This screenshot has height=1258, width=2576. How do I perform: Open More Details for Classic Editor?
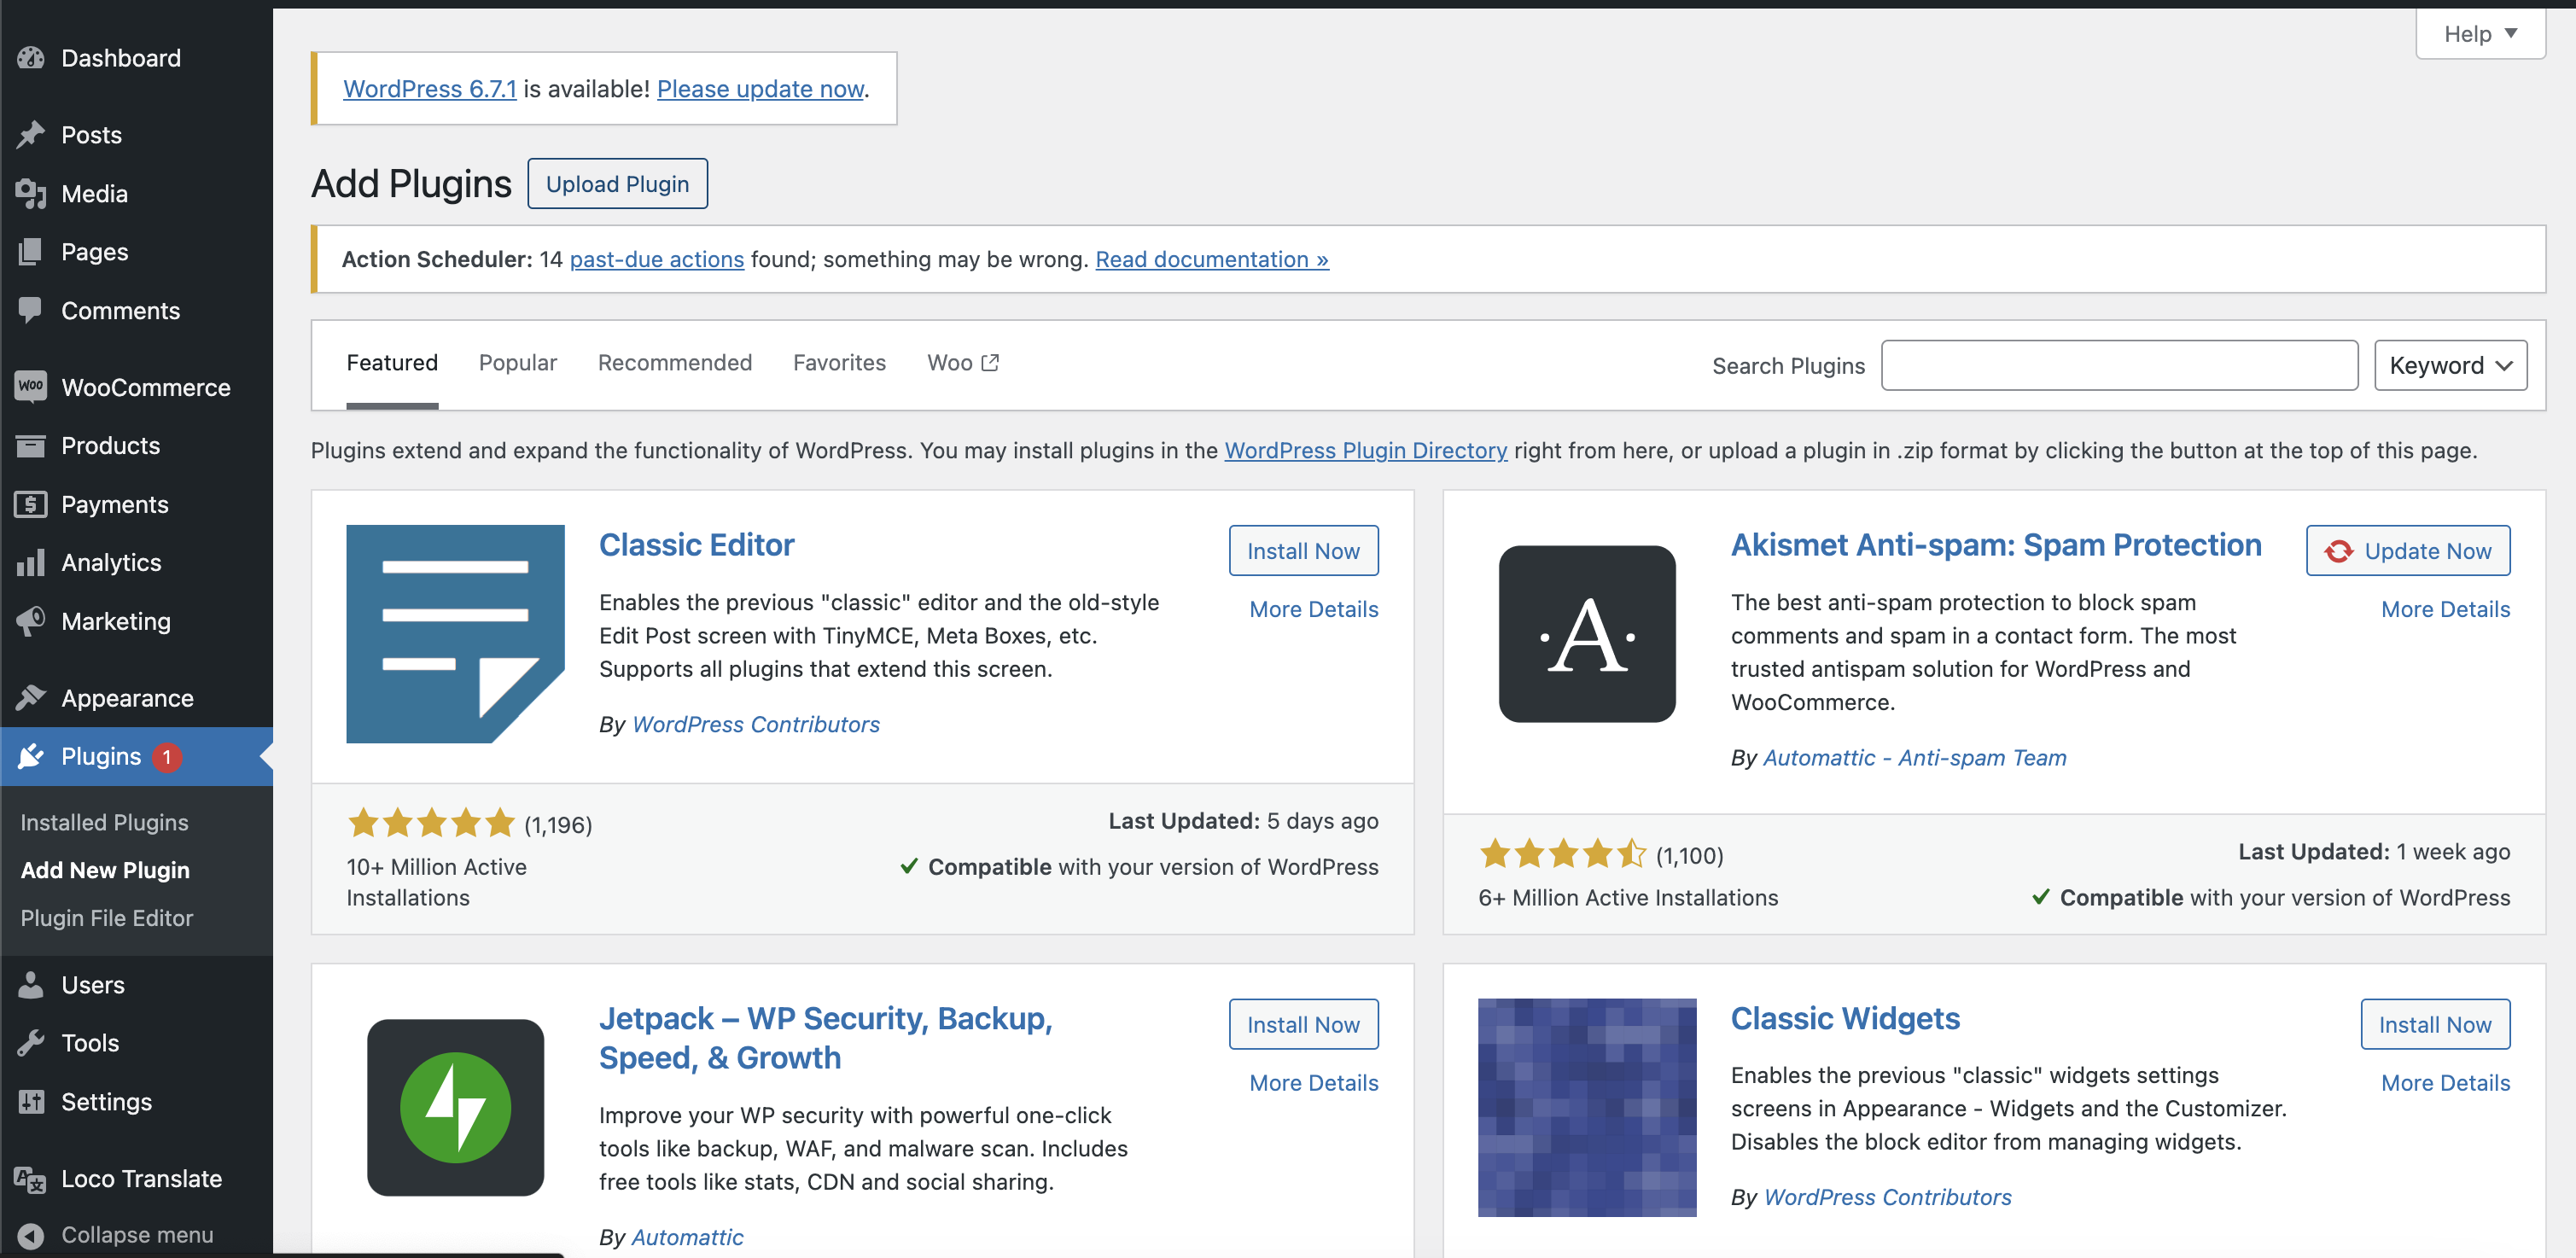point(1314,609)
